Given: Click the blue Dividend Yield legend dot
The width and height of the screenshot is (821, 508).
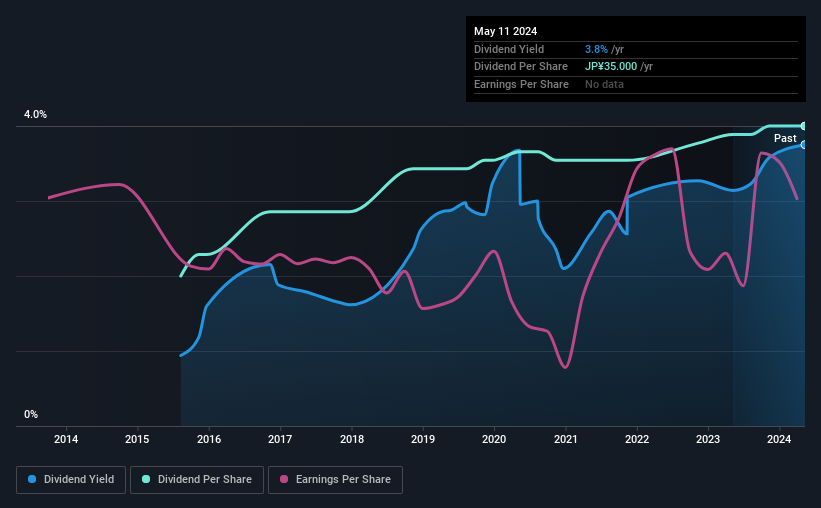Looking at the screenshot, I should (32, 479).
